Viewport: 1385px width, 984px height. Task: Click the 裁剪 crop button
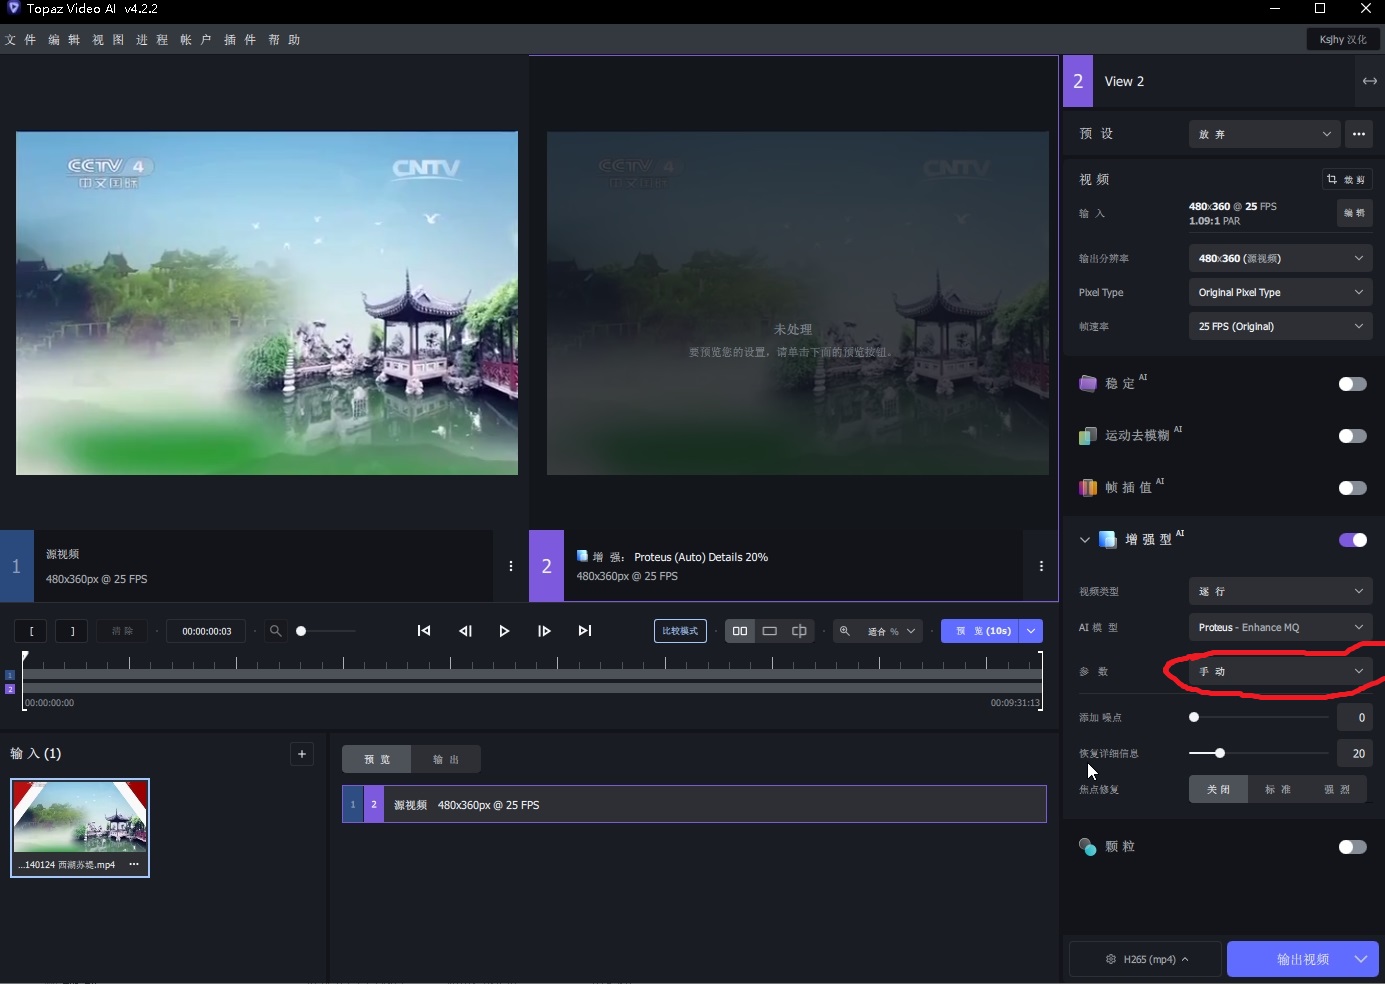[x=1347, y=179]
